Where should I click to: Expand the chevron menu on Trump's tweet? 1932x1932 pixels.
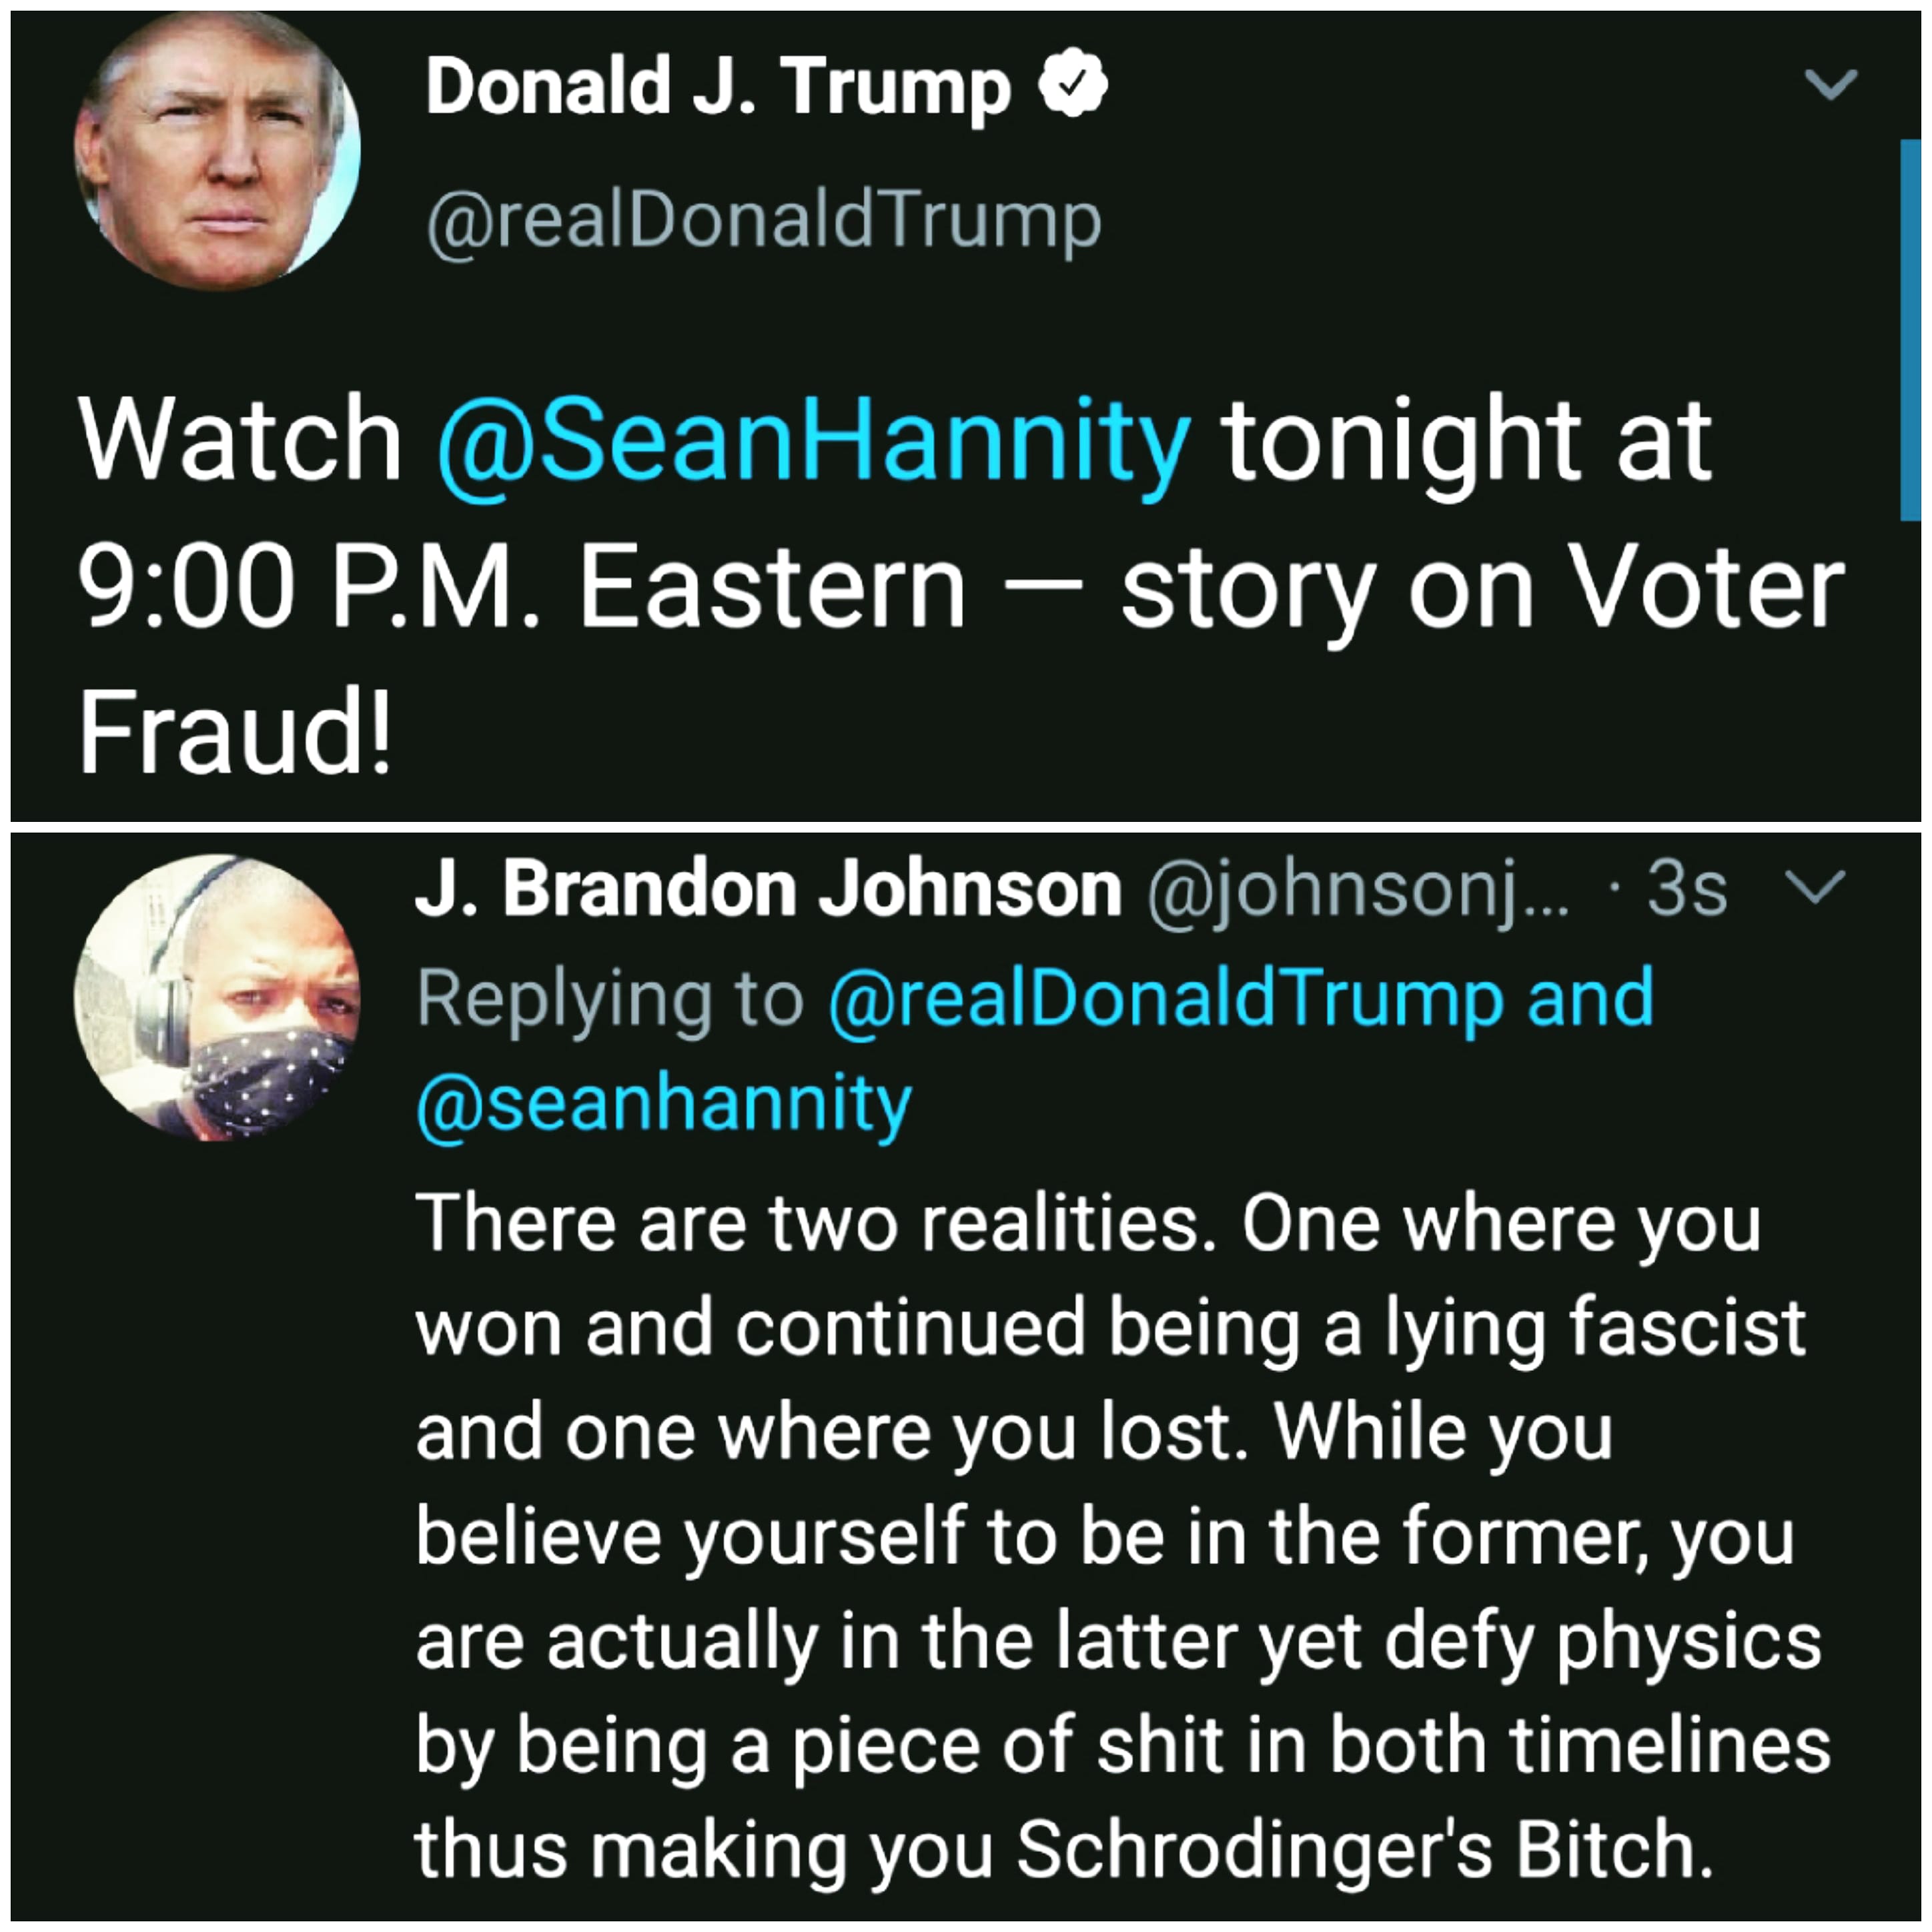pyautogui.click(x=1831, y=84)
